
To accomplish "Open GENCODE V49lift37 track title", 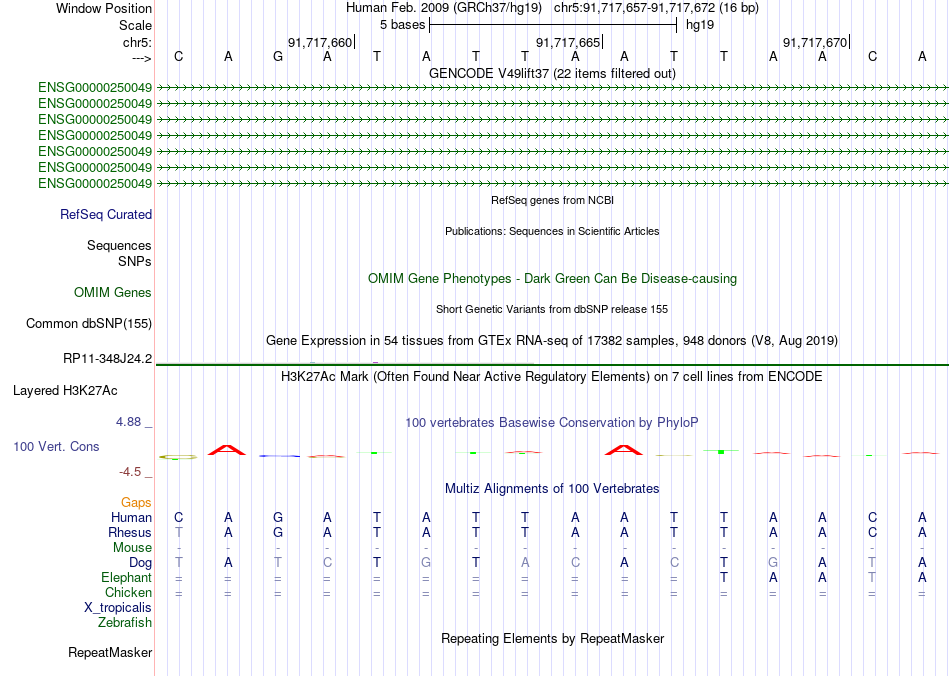I will click(x=552, y=73).
